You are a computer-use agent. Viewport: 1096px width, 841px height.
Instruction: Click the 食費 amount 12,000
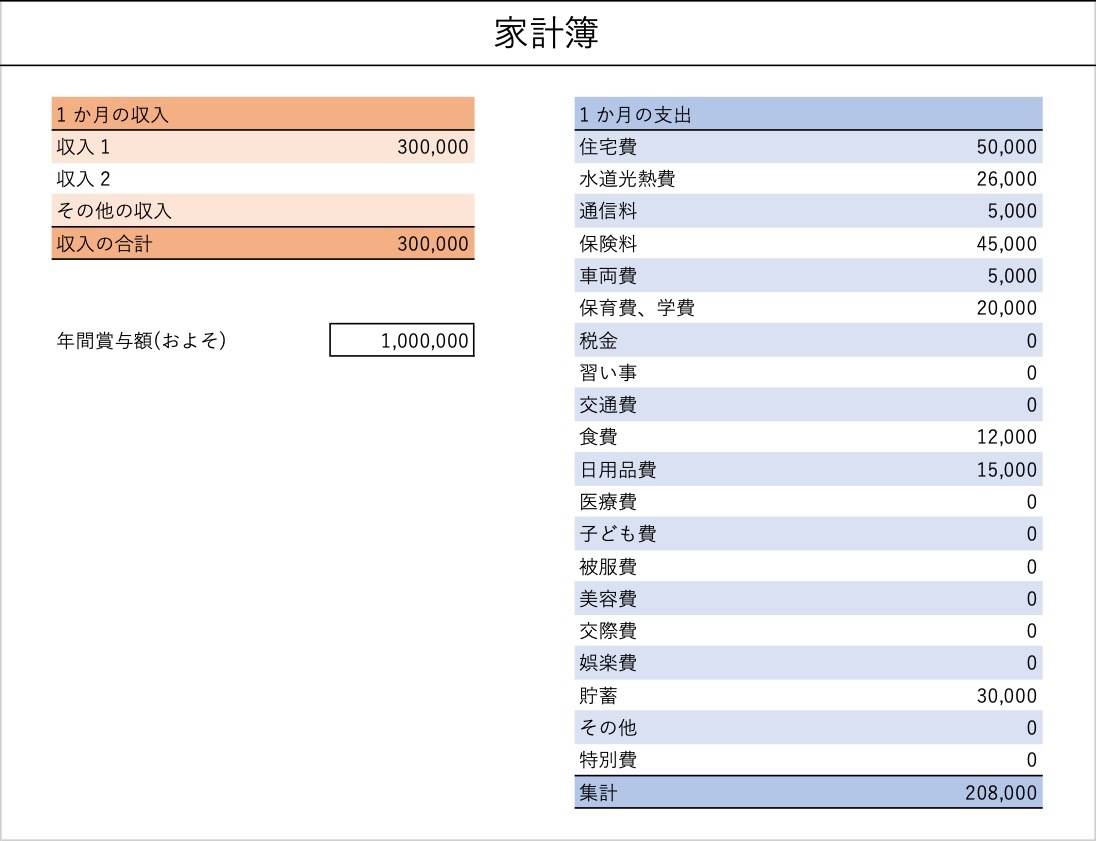[1007, 438]
